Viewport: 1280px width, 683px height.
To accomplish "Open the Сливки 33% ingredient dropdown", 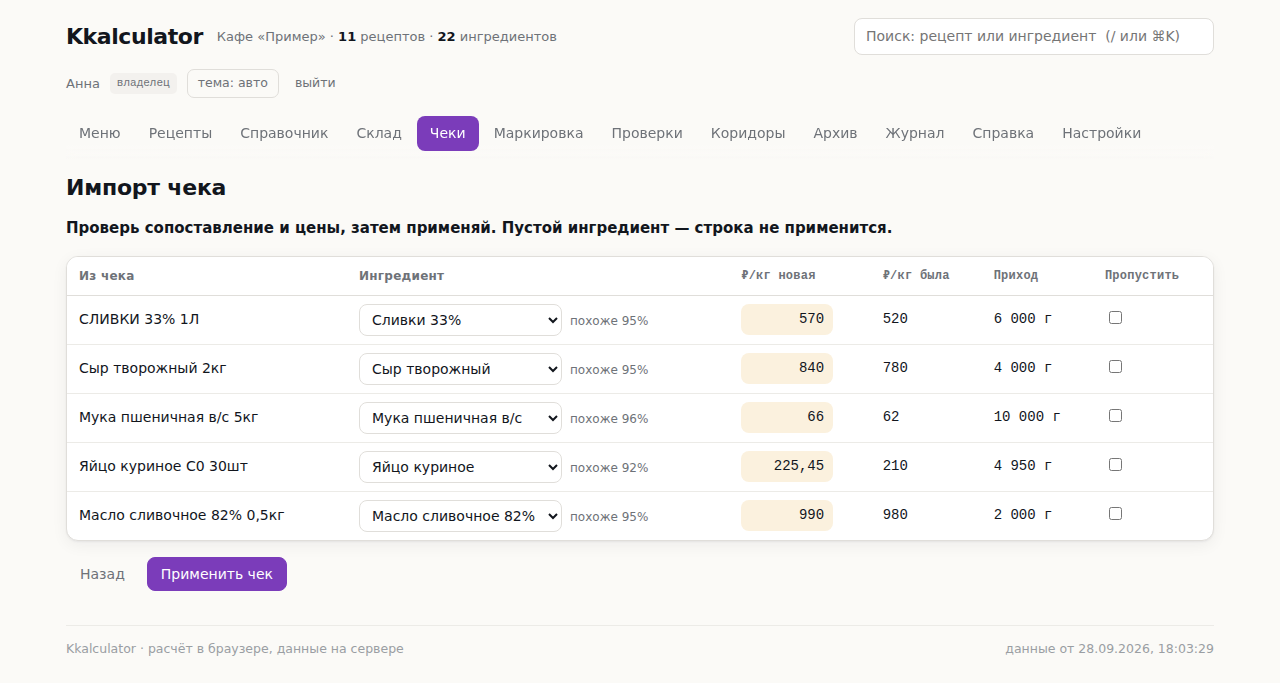I will pos(460,320).
